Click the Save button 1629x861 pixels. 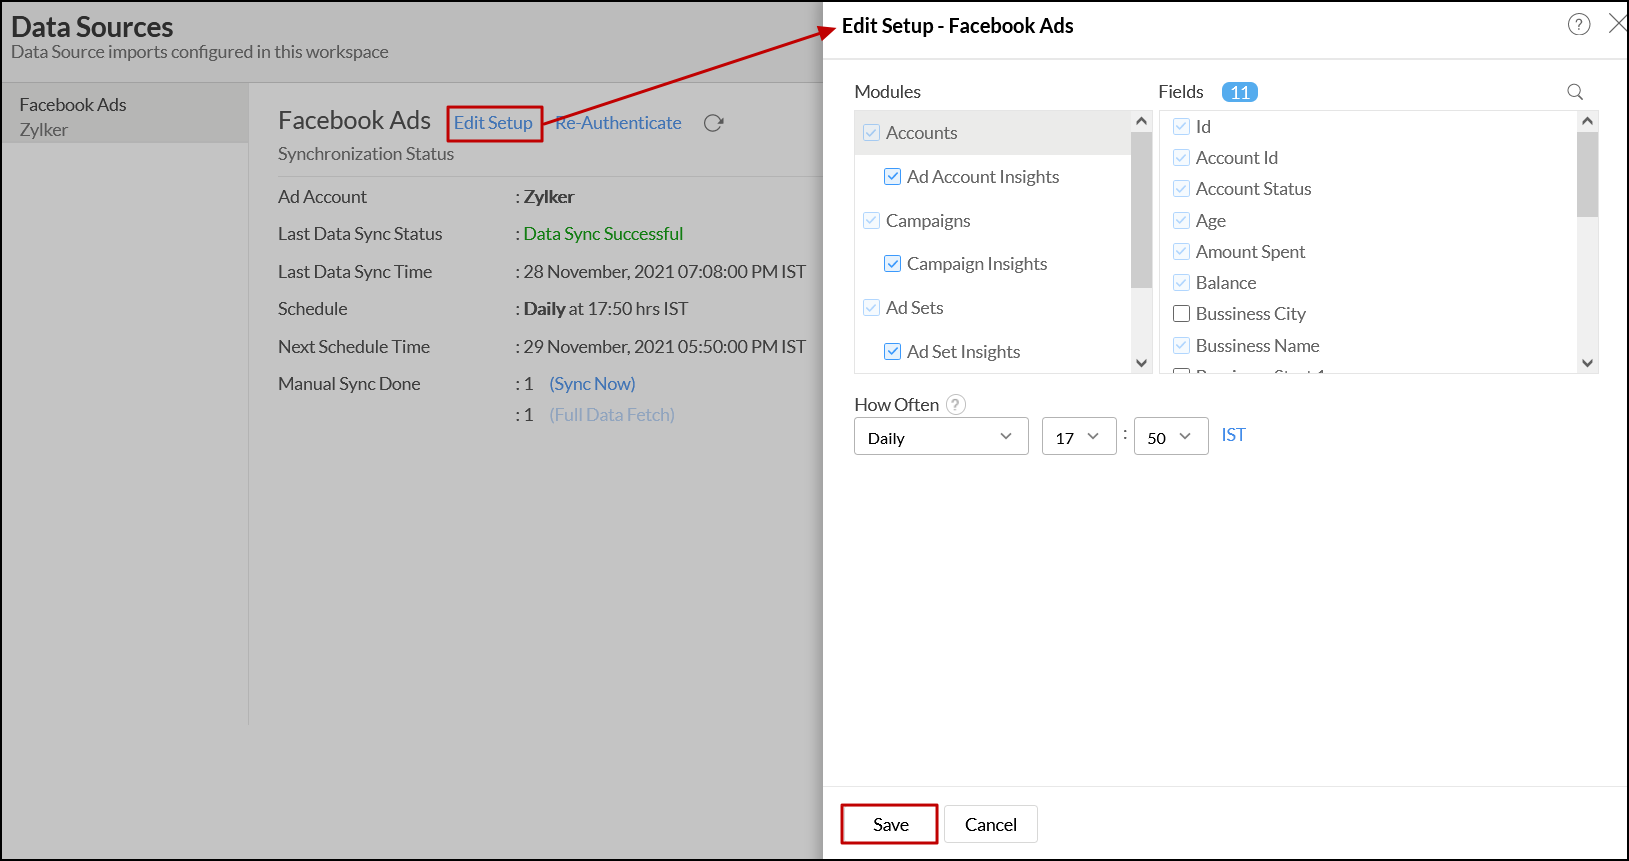(890, 824)
